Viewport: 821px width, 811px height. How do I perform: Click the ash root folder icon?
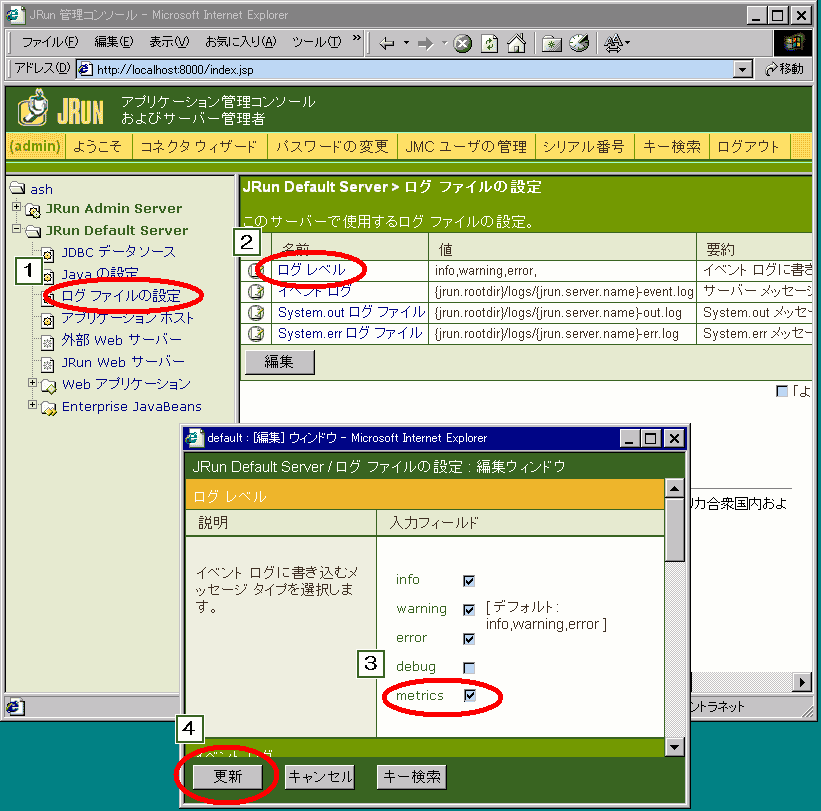click(17, 188)
